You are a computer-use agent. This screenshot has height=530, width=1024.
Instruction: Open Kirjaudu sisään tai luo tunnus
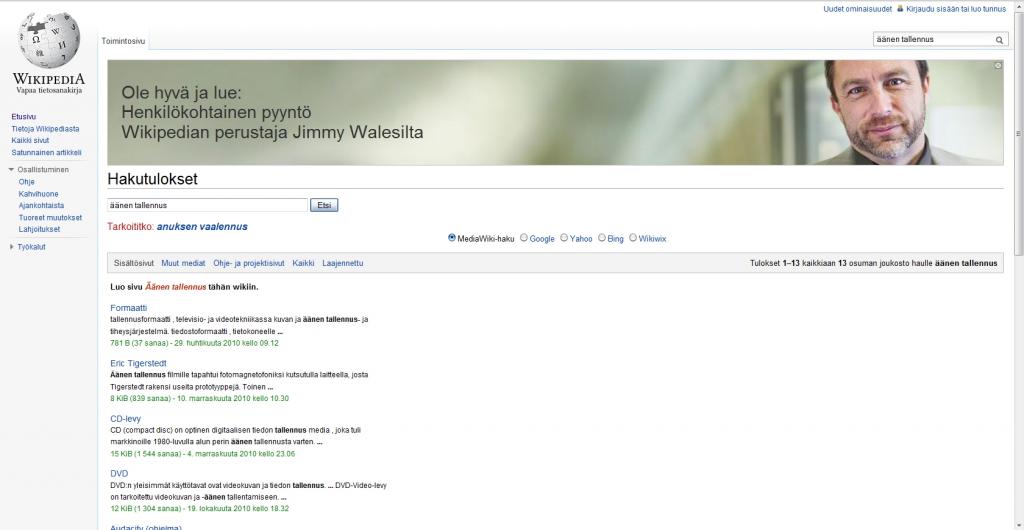coord(956,10)
